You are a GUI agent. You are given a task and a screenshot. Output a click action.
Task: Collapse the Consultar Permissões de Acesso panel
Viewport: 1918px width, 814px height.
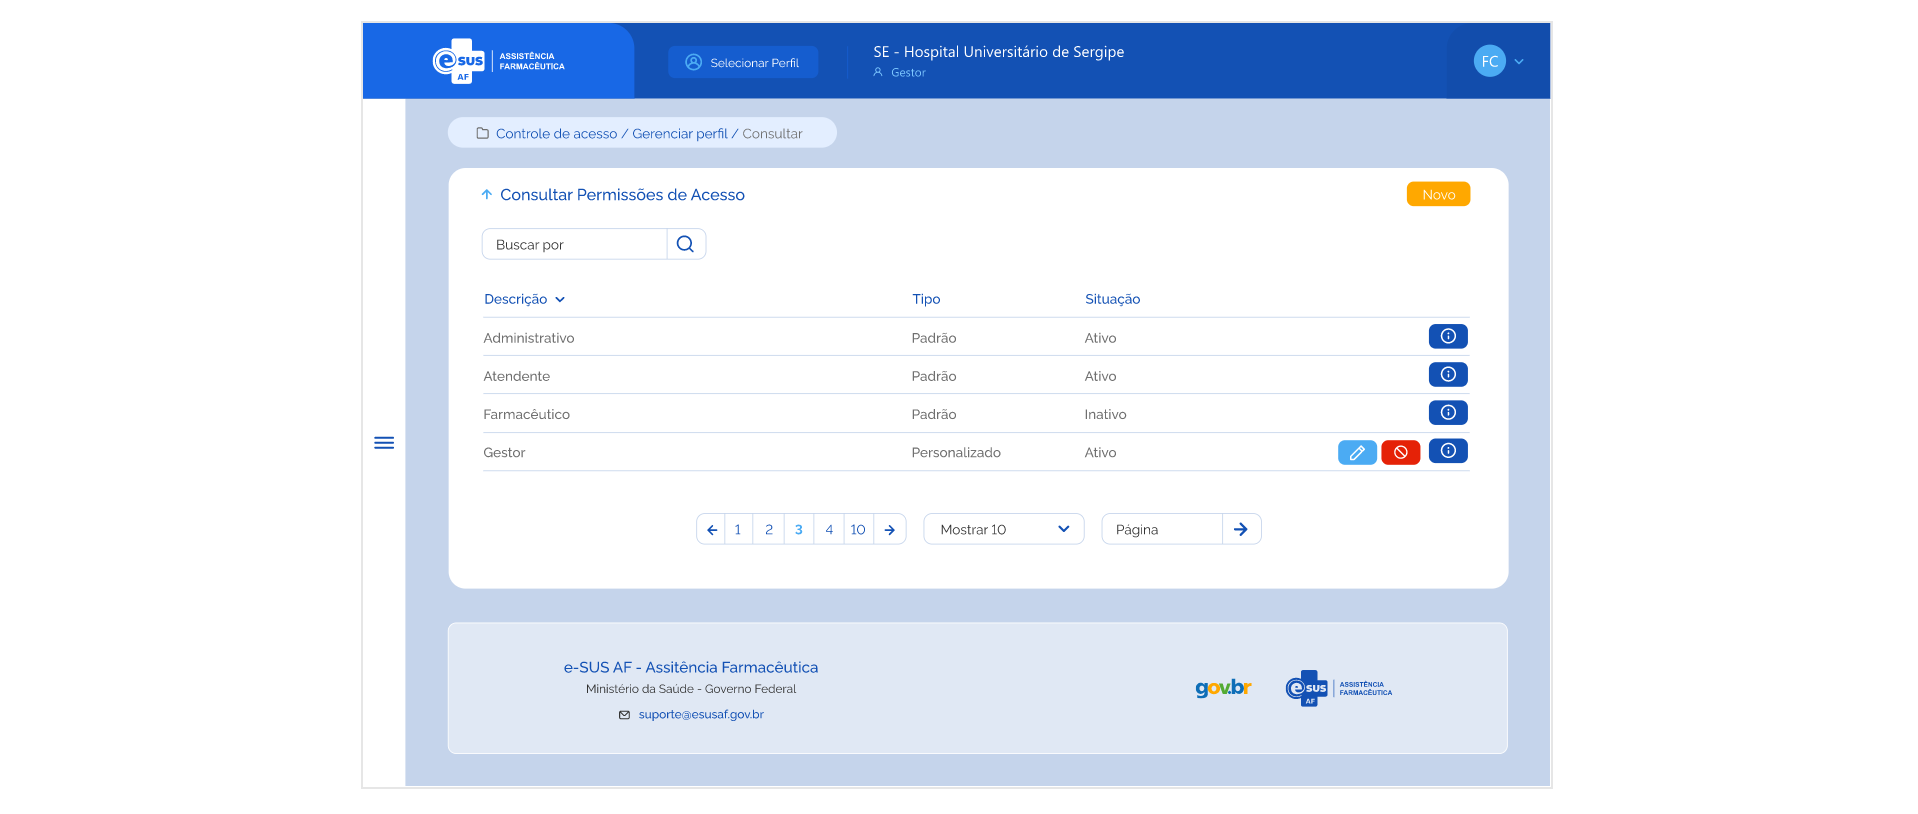tap(487, 195)
